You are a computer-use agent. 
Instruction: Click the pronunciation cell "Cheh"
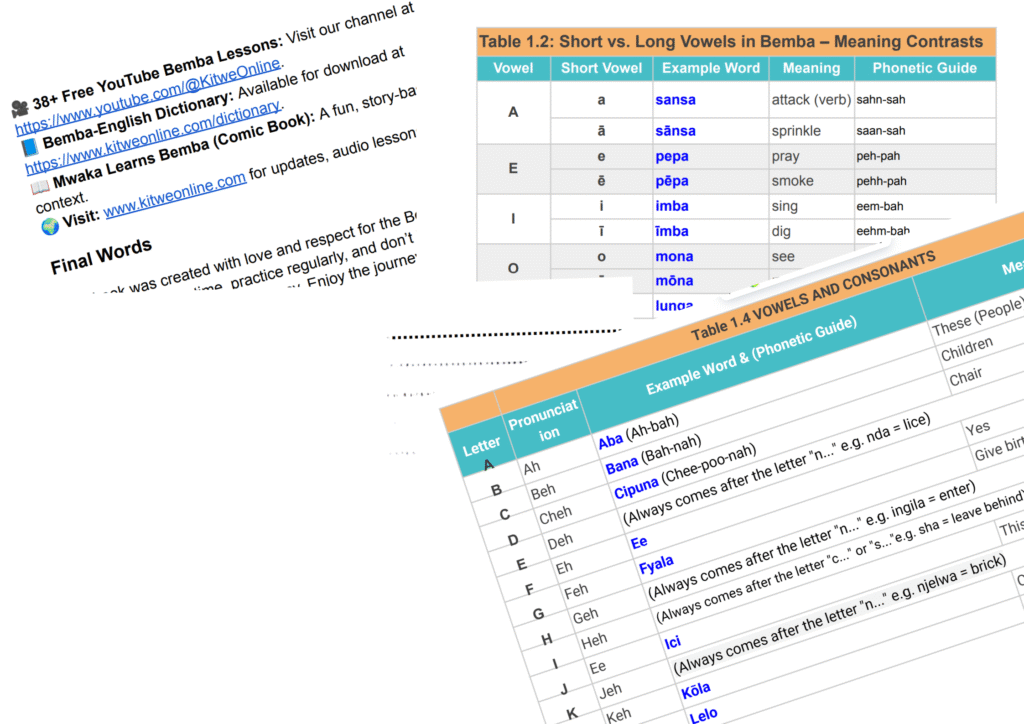tap(555, 515)
